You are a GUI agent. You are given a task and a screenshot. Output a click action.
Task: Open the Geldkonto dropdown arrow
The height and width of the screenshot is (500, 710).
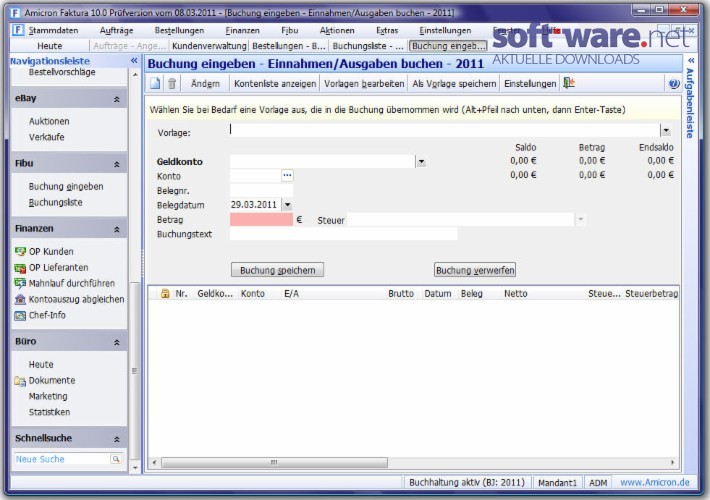point(421,162)
